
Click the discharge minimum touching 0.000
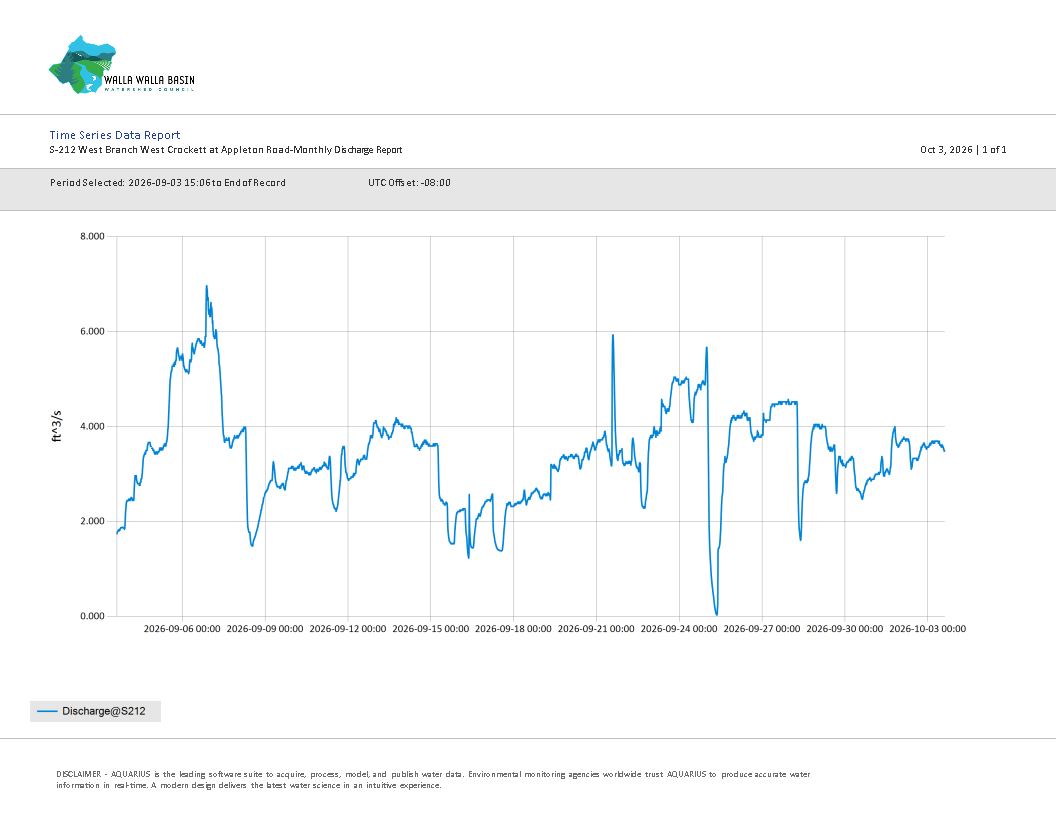717,613
